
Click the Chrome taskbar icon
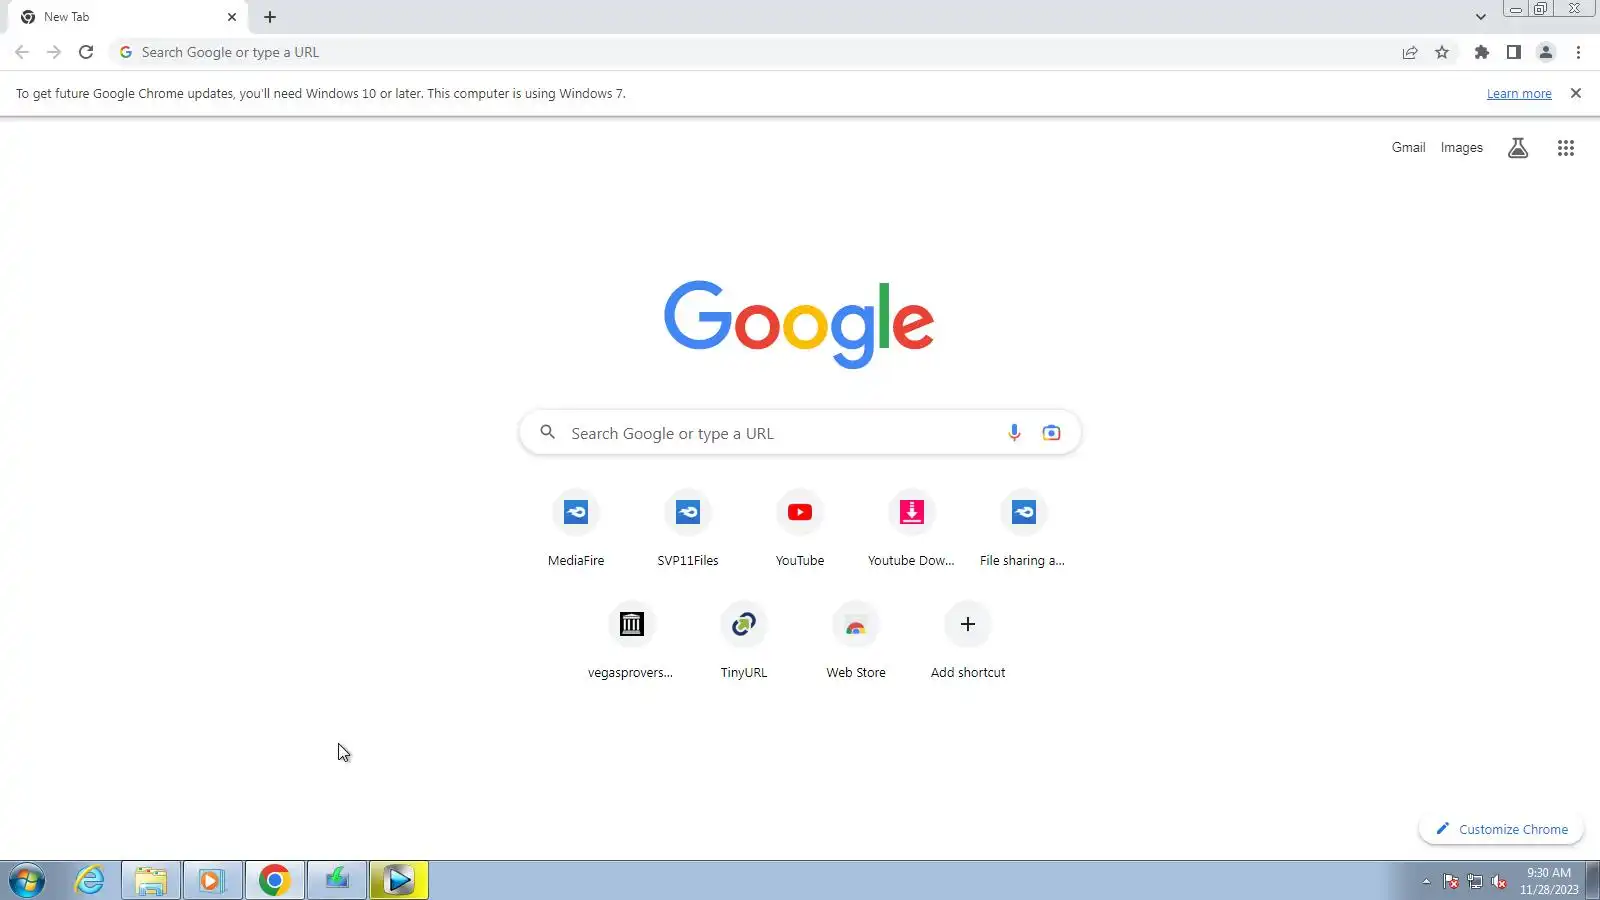pyautogui.click(x=274, y=881)
